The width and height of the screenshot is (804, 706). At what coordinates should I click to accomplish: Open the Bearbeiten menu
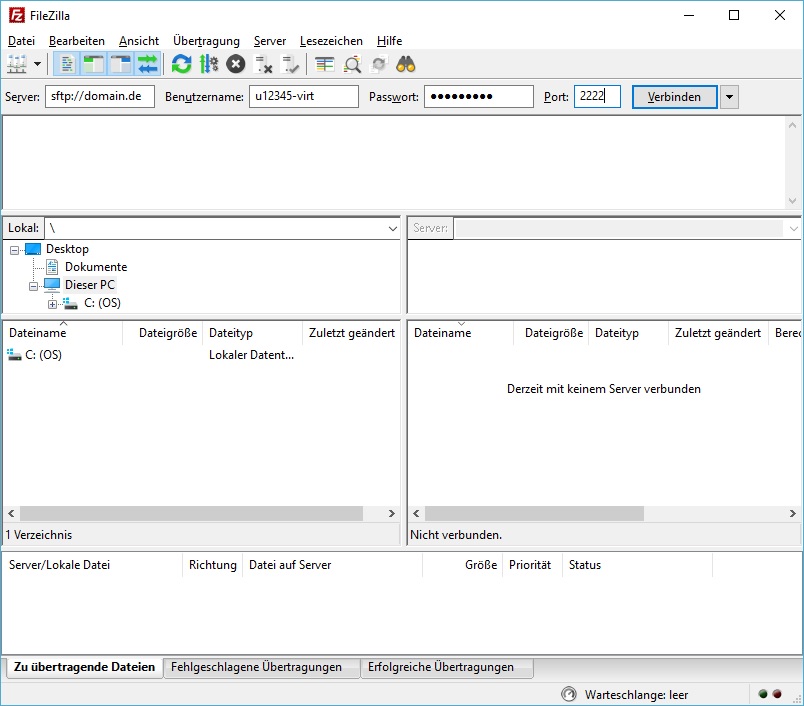(77, 41)
